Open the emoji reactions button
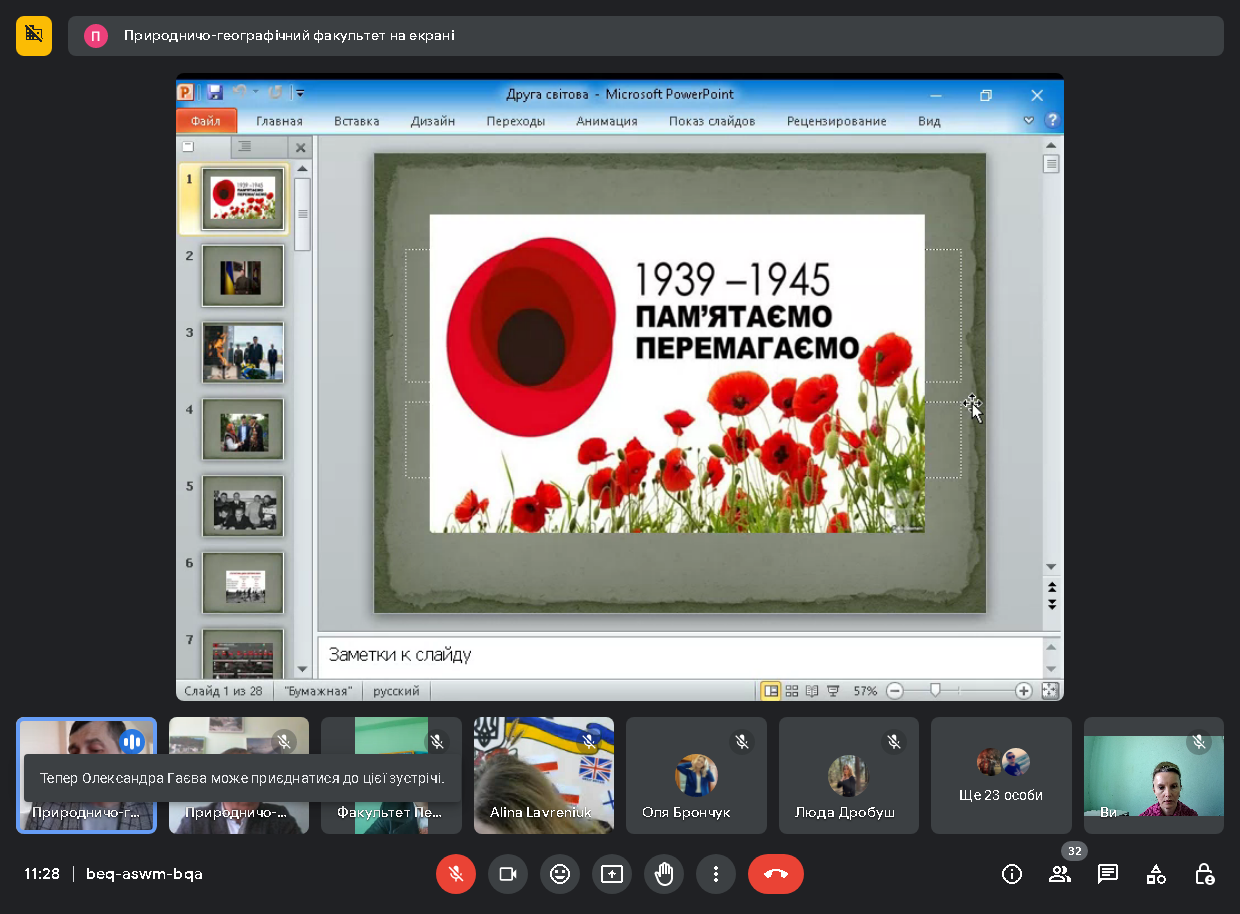1240x914 pixels. pyautogui.click(x=560, y=874)
